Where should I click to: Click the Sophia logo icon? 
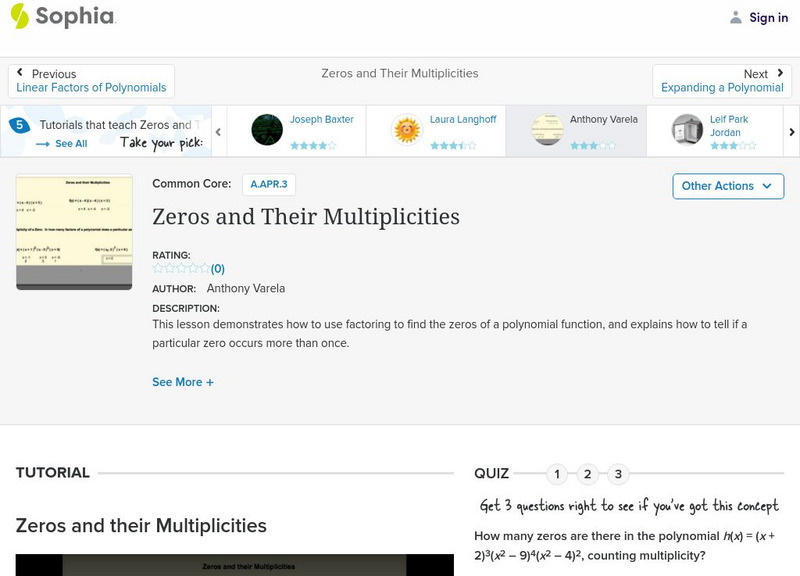[20, 16]
